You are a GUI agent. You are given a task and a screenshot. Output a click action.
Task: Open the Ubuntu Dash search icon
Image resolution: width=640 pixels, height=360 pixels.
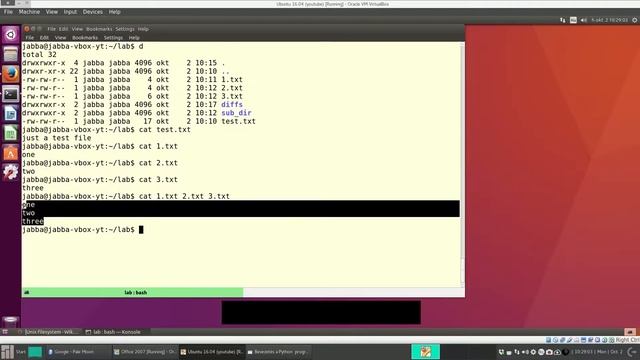[11, 35]
